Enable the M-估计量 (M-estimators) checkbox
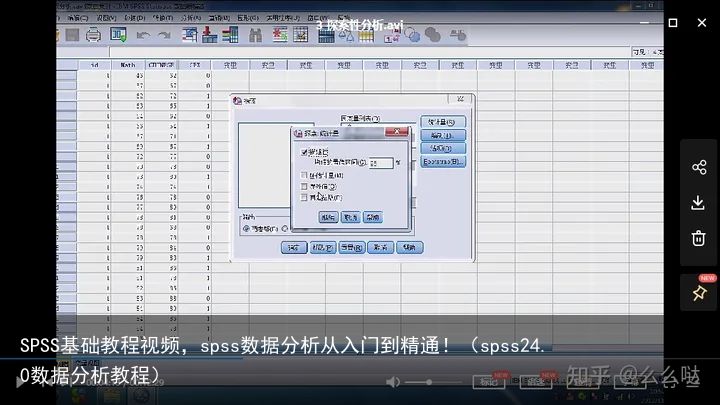The width and height of the screenshot is (720, 405). tap(304, 175)
